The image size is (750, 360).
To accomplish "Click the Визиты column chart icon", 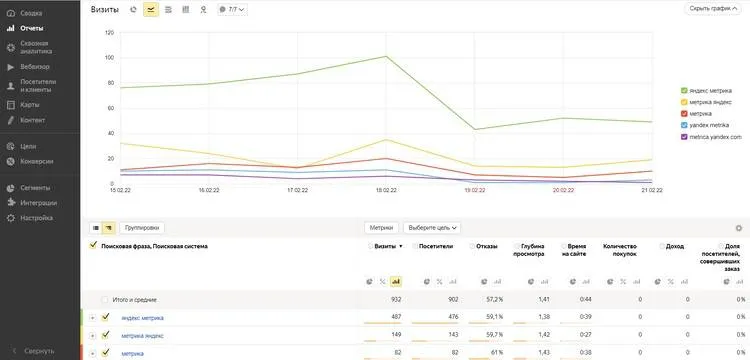I will click(396, 282).
